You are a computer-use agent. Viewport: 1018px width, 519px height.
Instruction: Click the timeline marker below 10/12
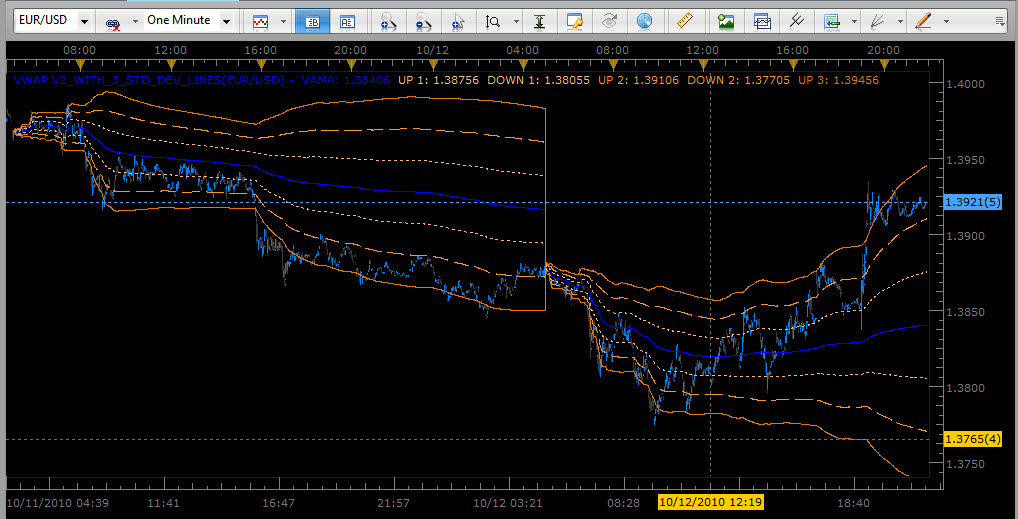(x=433, y=64)
